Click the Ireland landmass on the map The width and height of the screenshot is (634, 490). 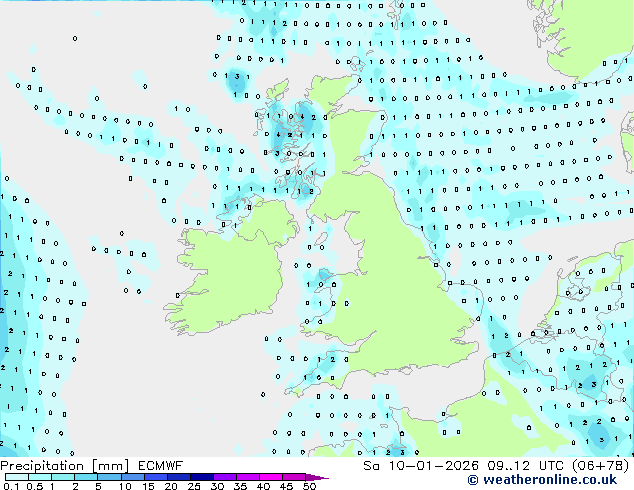point(232,275)
